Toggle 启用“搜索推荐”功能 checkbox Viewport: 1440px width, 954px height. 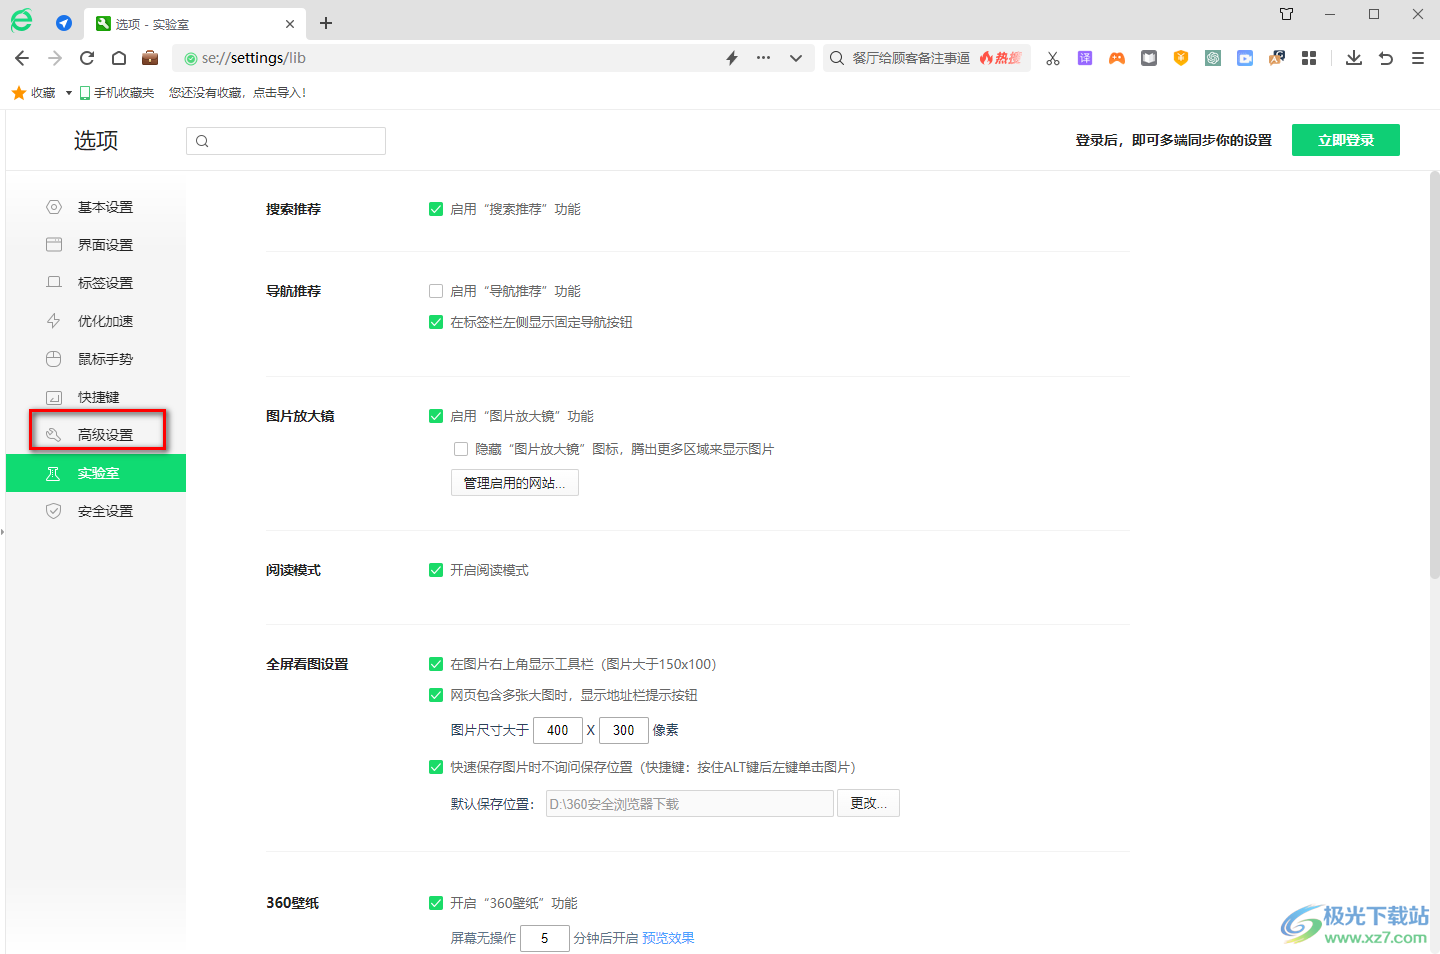tap(436, 209)
